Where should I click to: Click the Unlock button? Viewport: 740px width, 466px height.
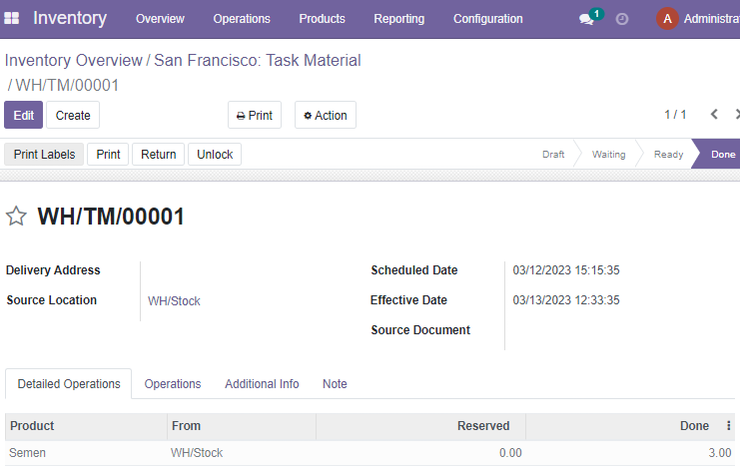coord(215,154)
